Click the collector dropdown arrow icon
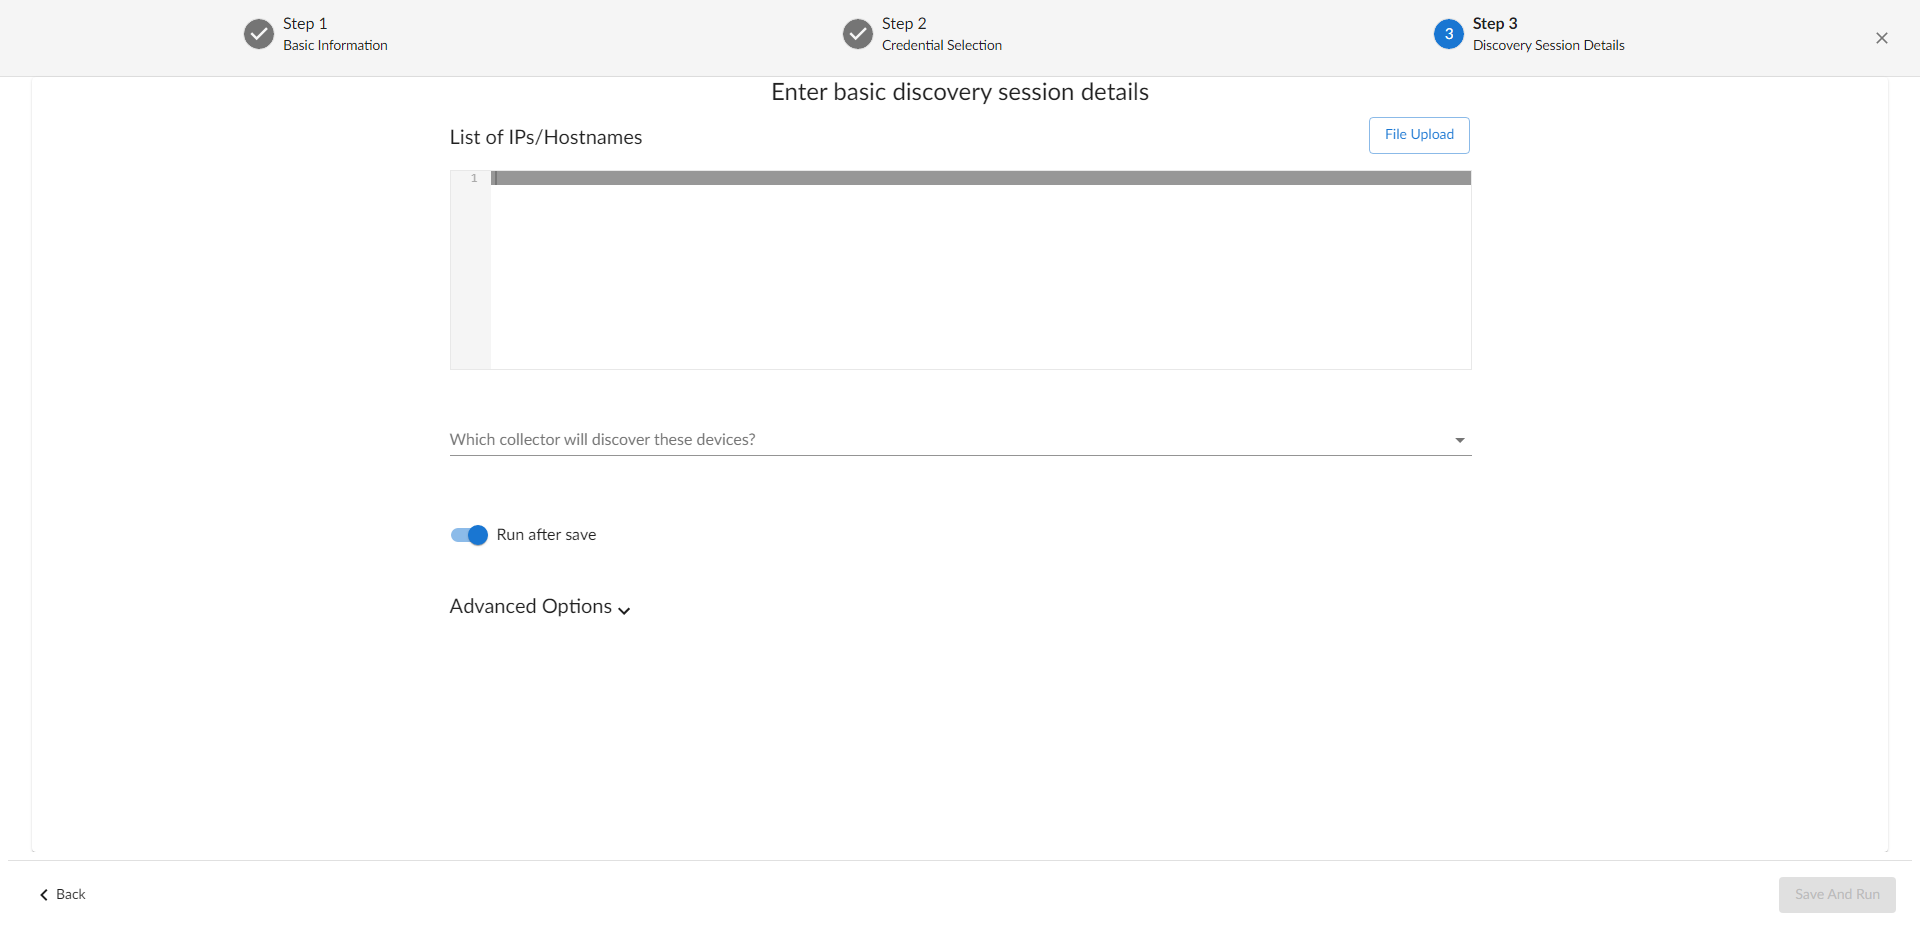 (x=1459, y=440)
